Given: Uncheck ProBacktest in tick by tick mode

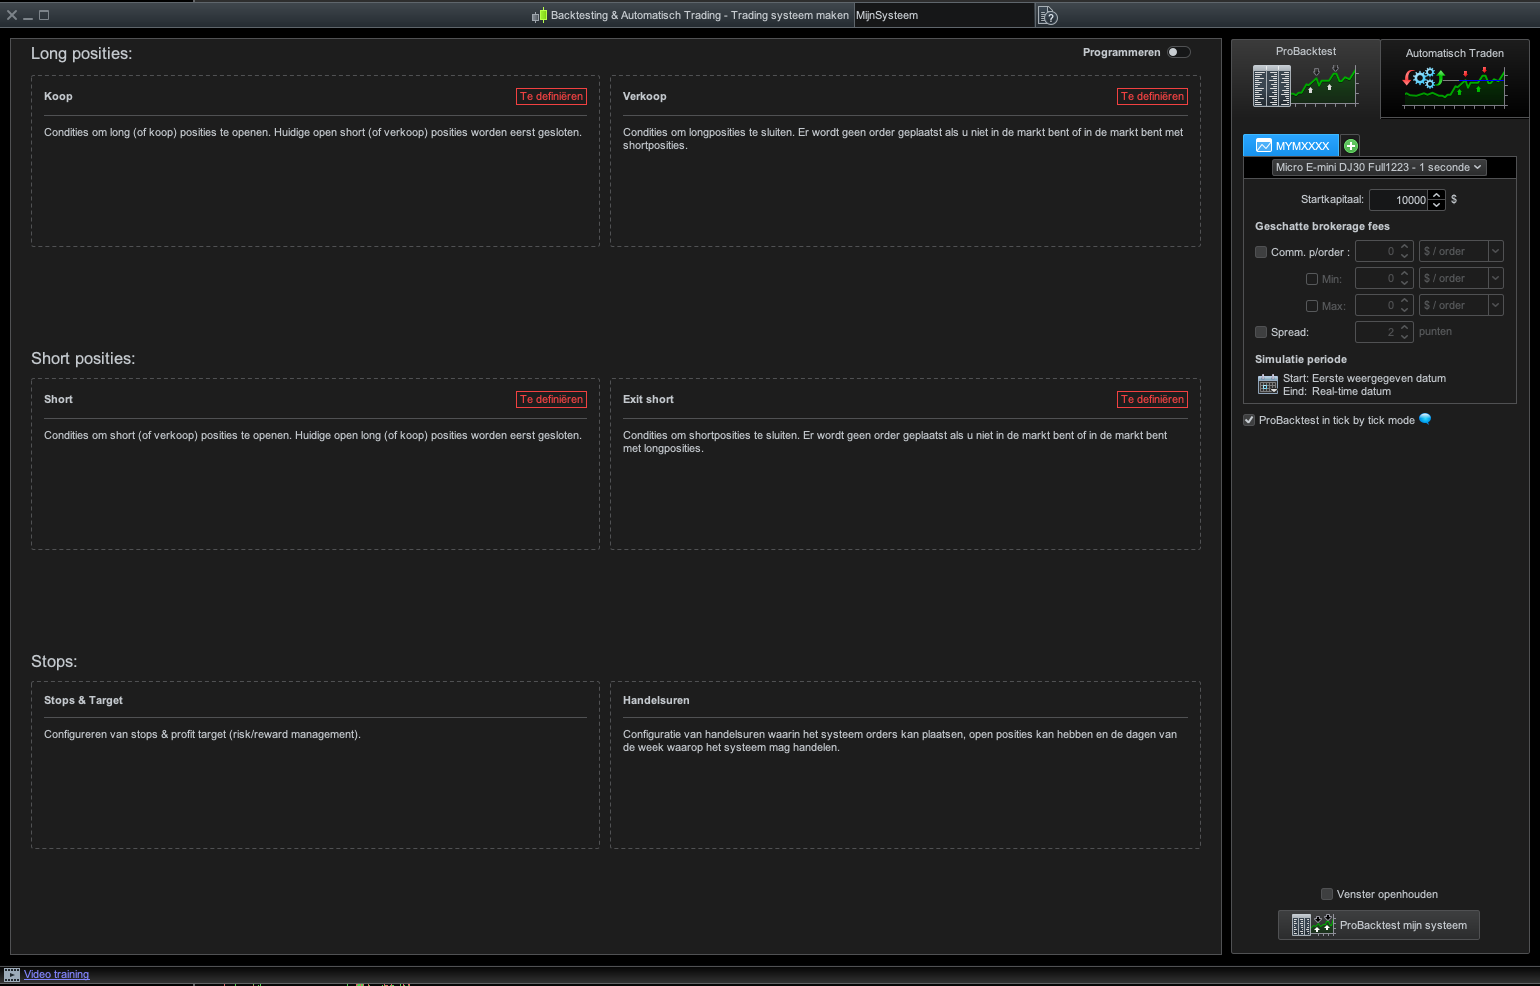Looking at the screenshot, I should click(1249, 420).
